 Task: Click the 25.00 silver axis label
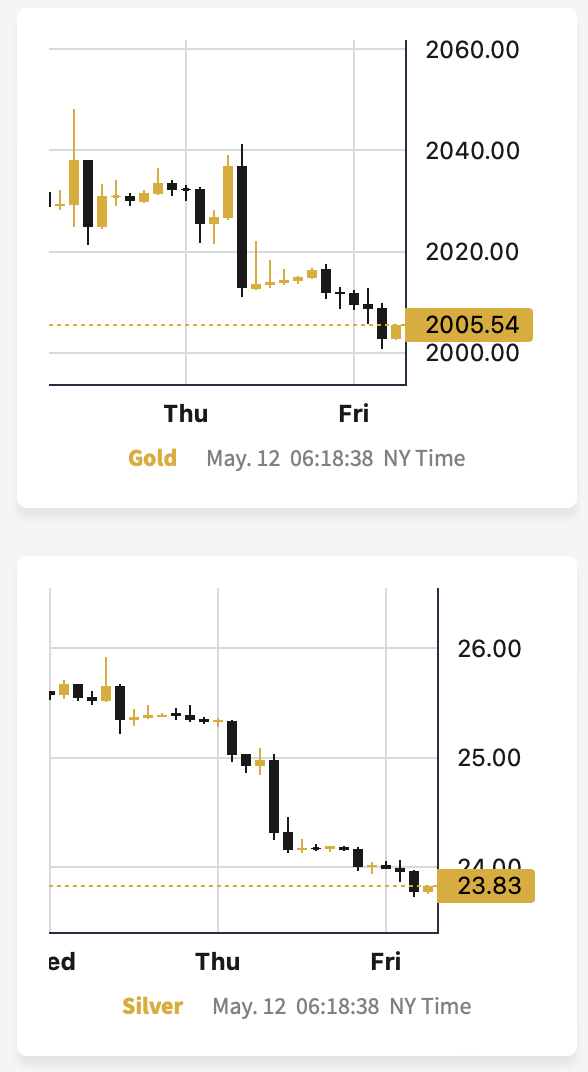pos(490,758)
